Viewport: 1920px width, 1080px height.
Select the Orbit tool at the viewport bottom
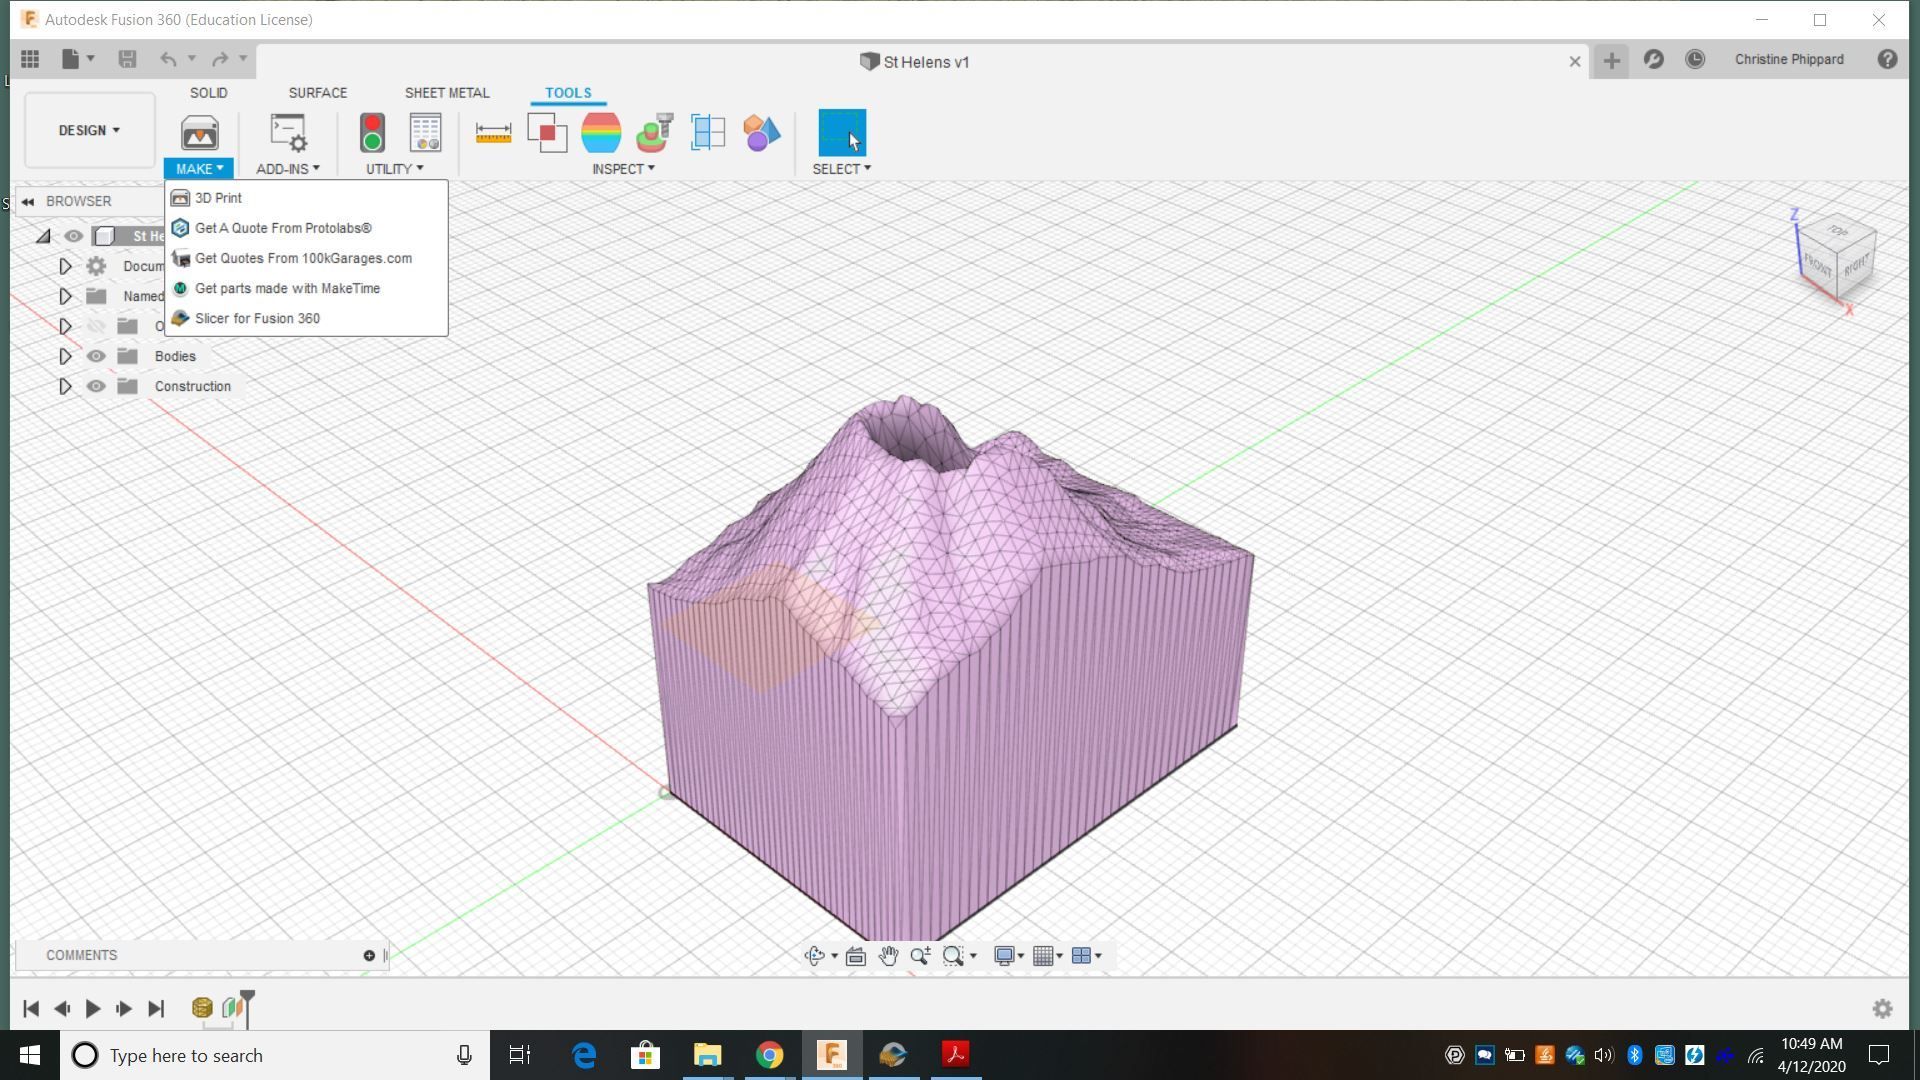click(815, 955)
